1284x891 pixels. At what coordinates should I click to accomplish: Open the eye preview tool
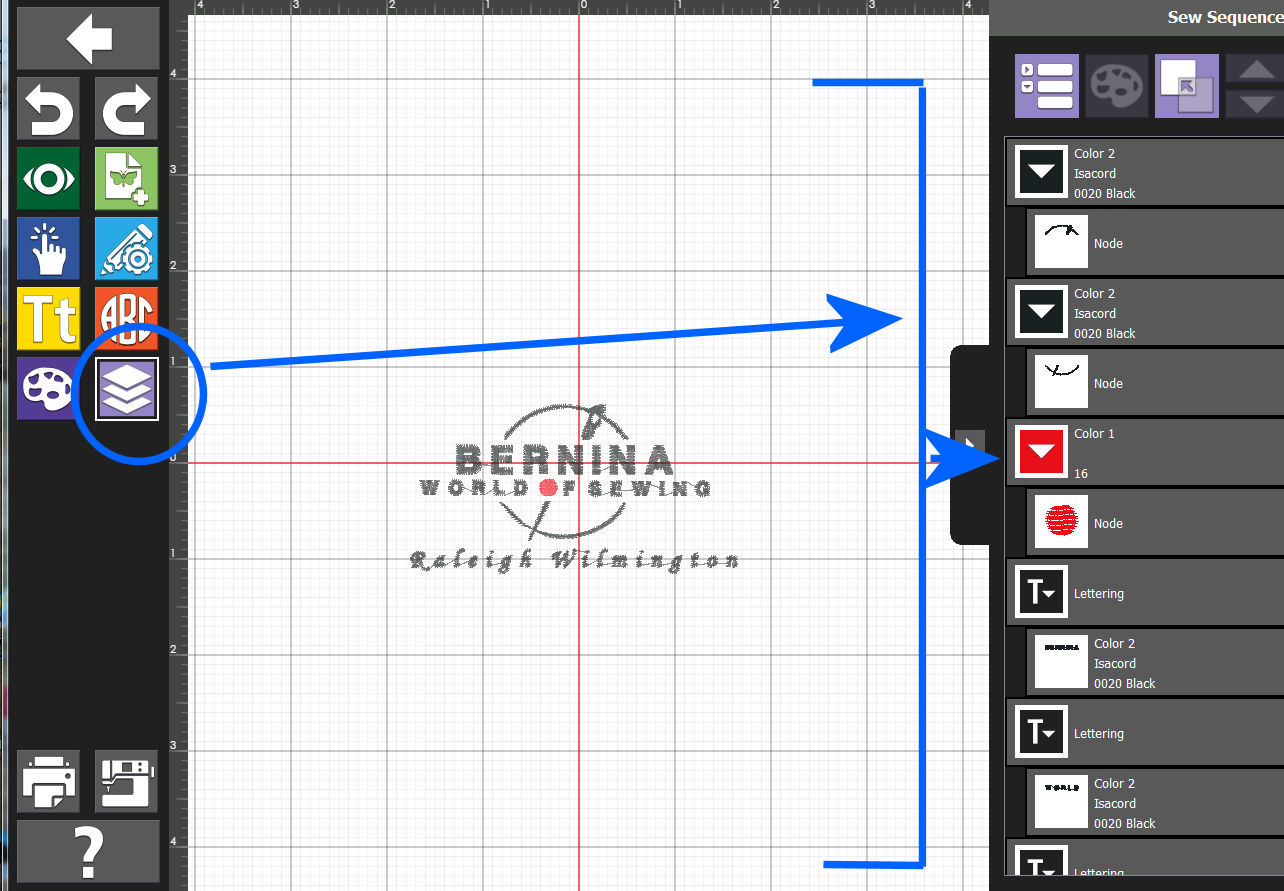pos(49,178)
